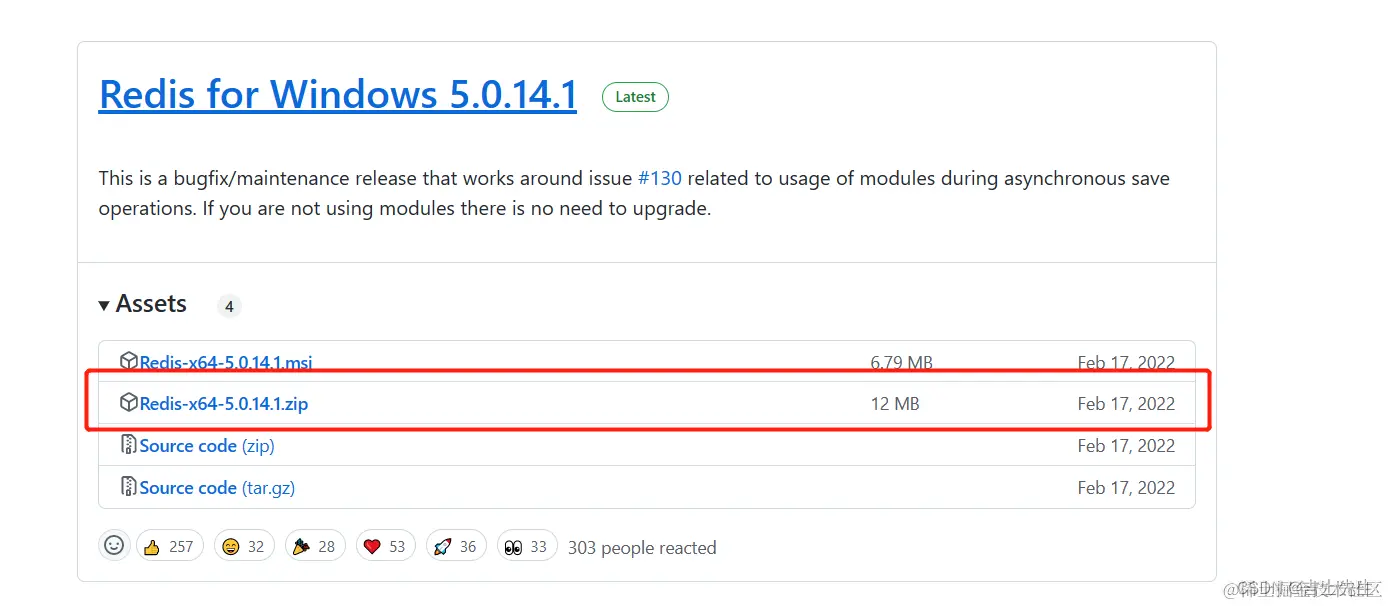The image size is (1389, 606).
Task: Click package icon beside Redis-x64-5.0.14.1.msi
Action: [129, 361]
